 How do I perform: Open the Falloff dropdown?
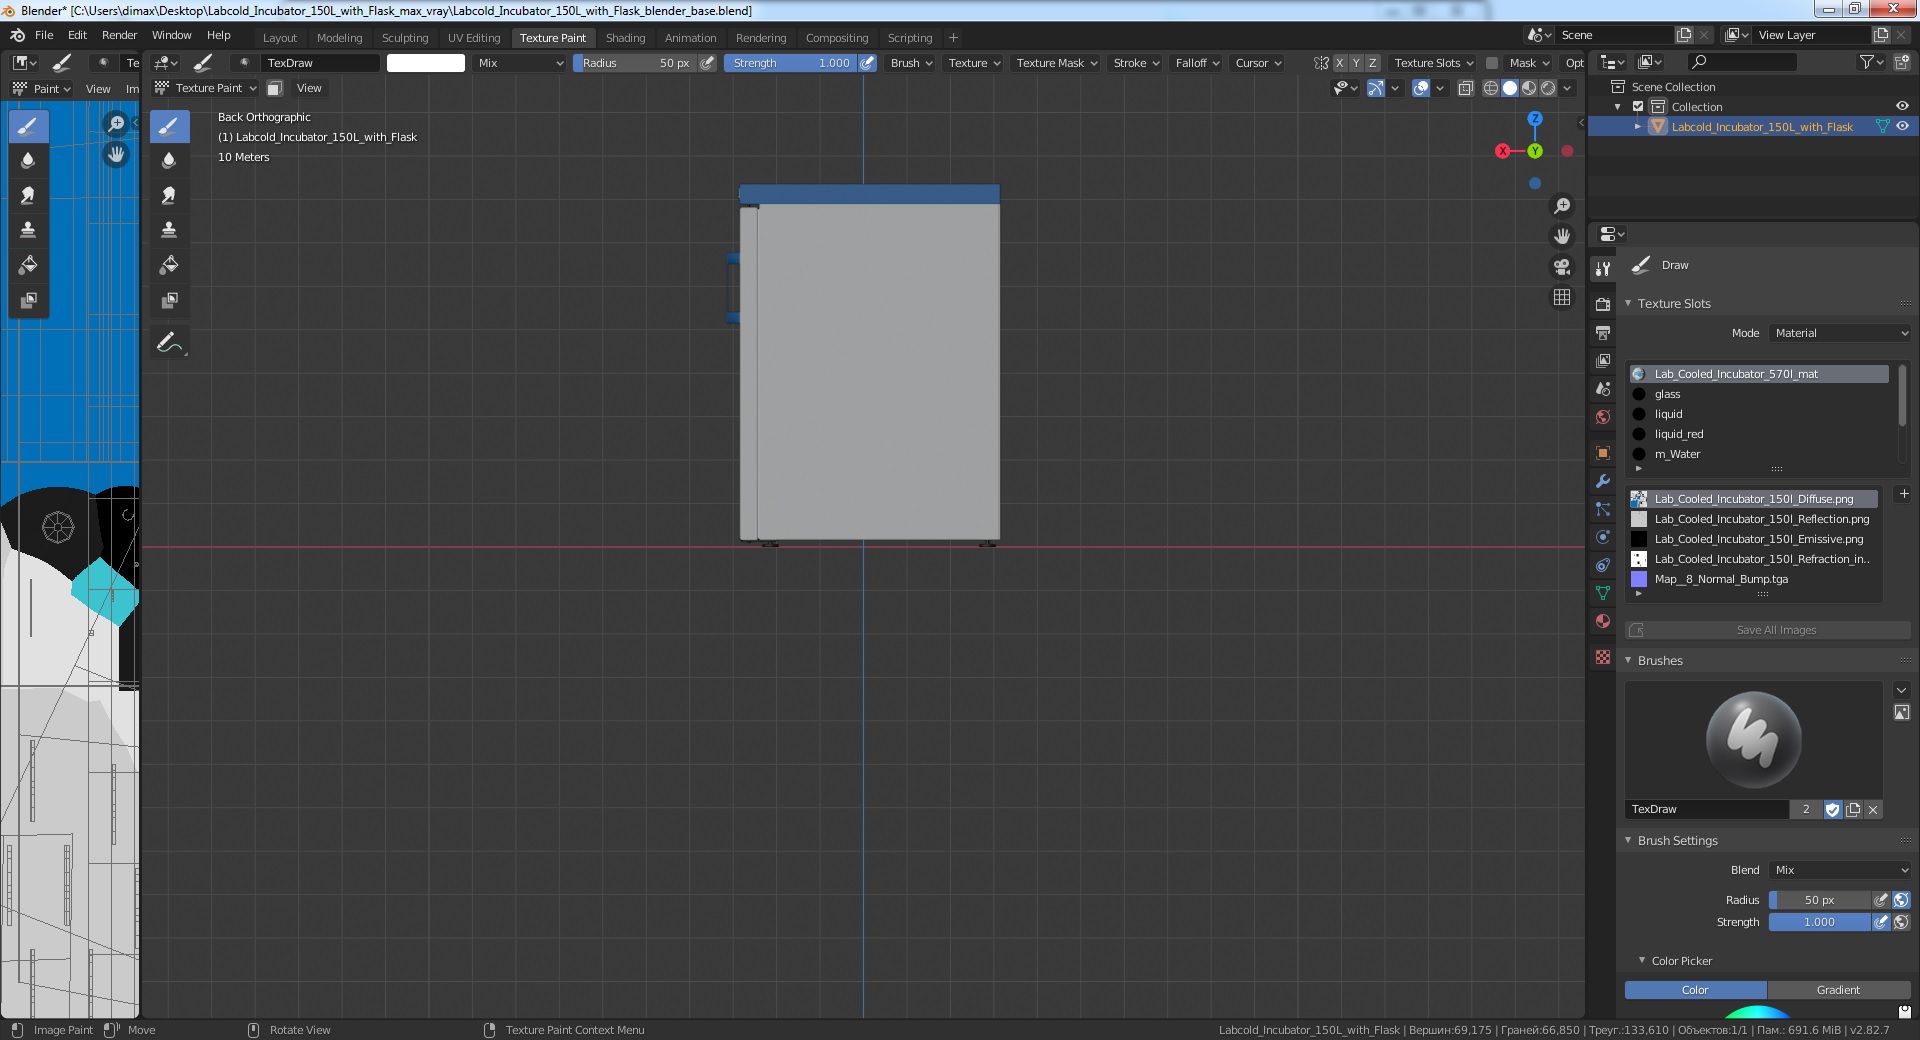tap(1197, 63)
